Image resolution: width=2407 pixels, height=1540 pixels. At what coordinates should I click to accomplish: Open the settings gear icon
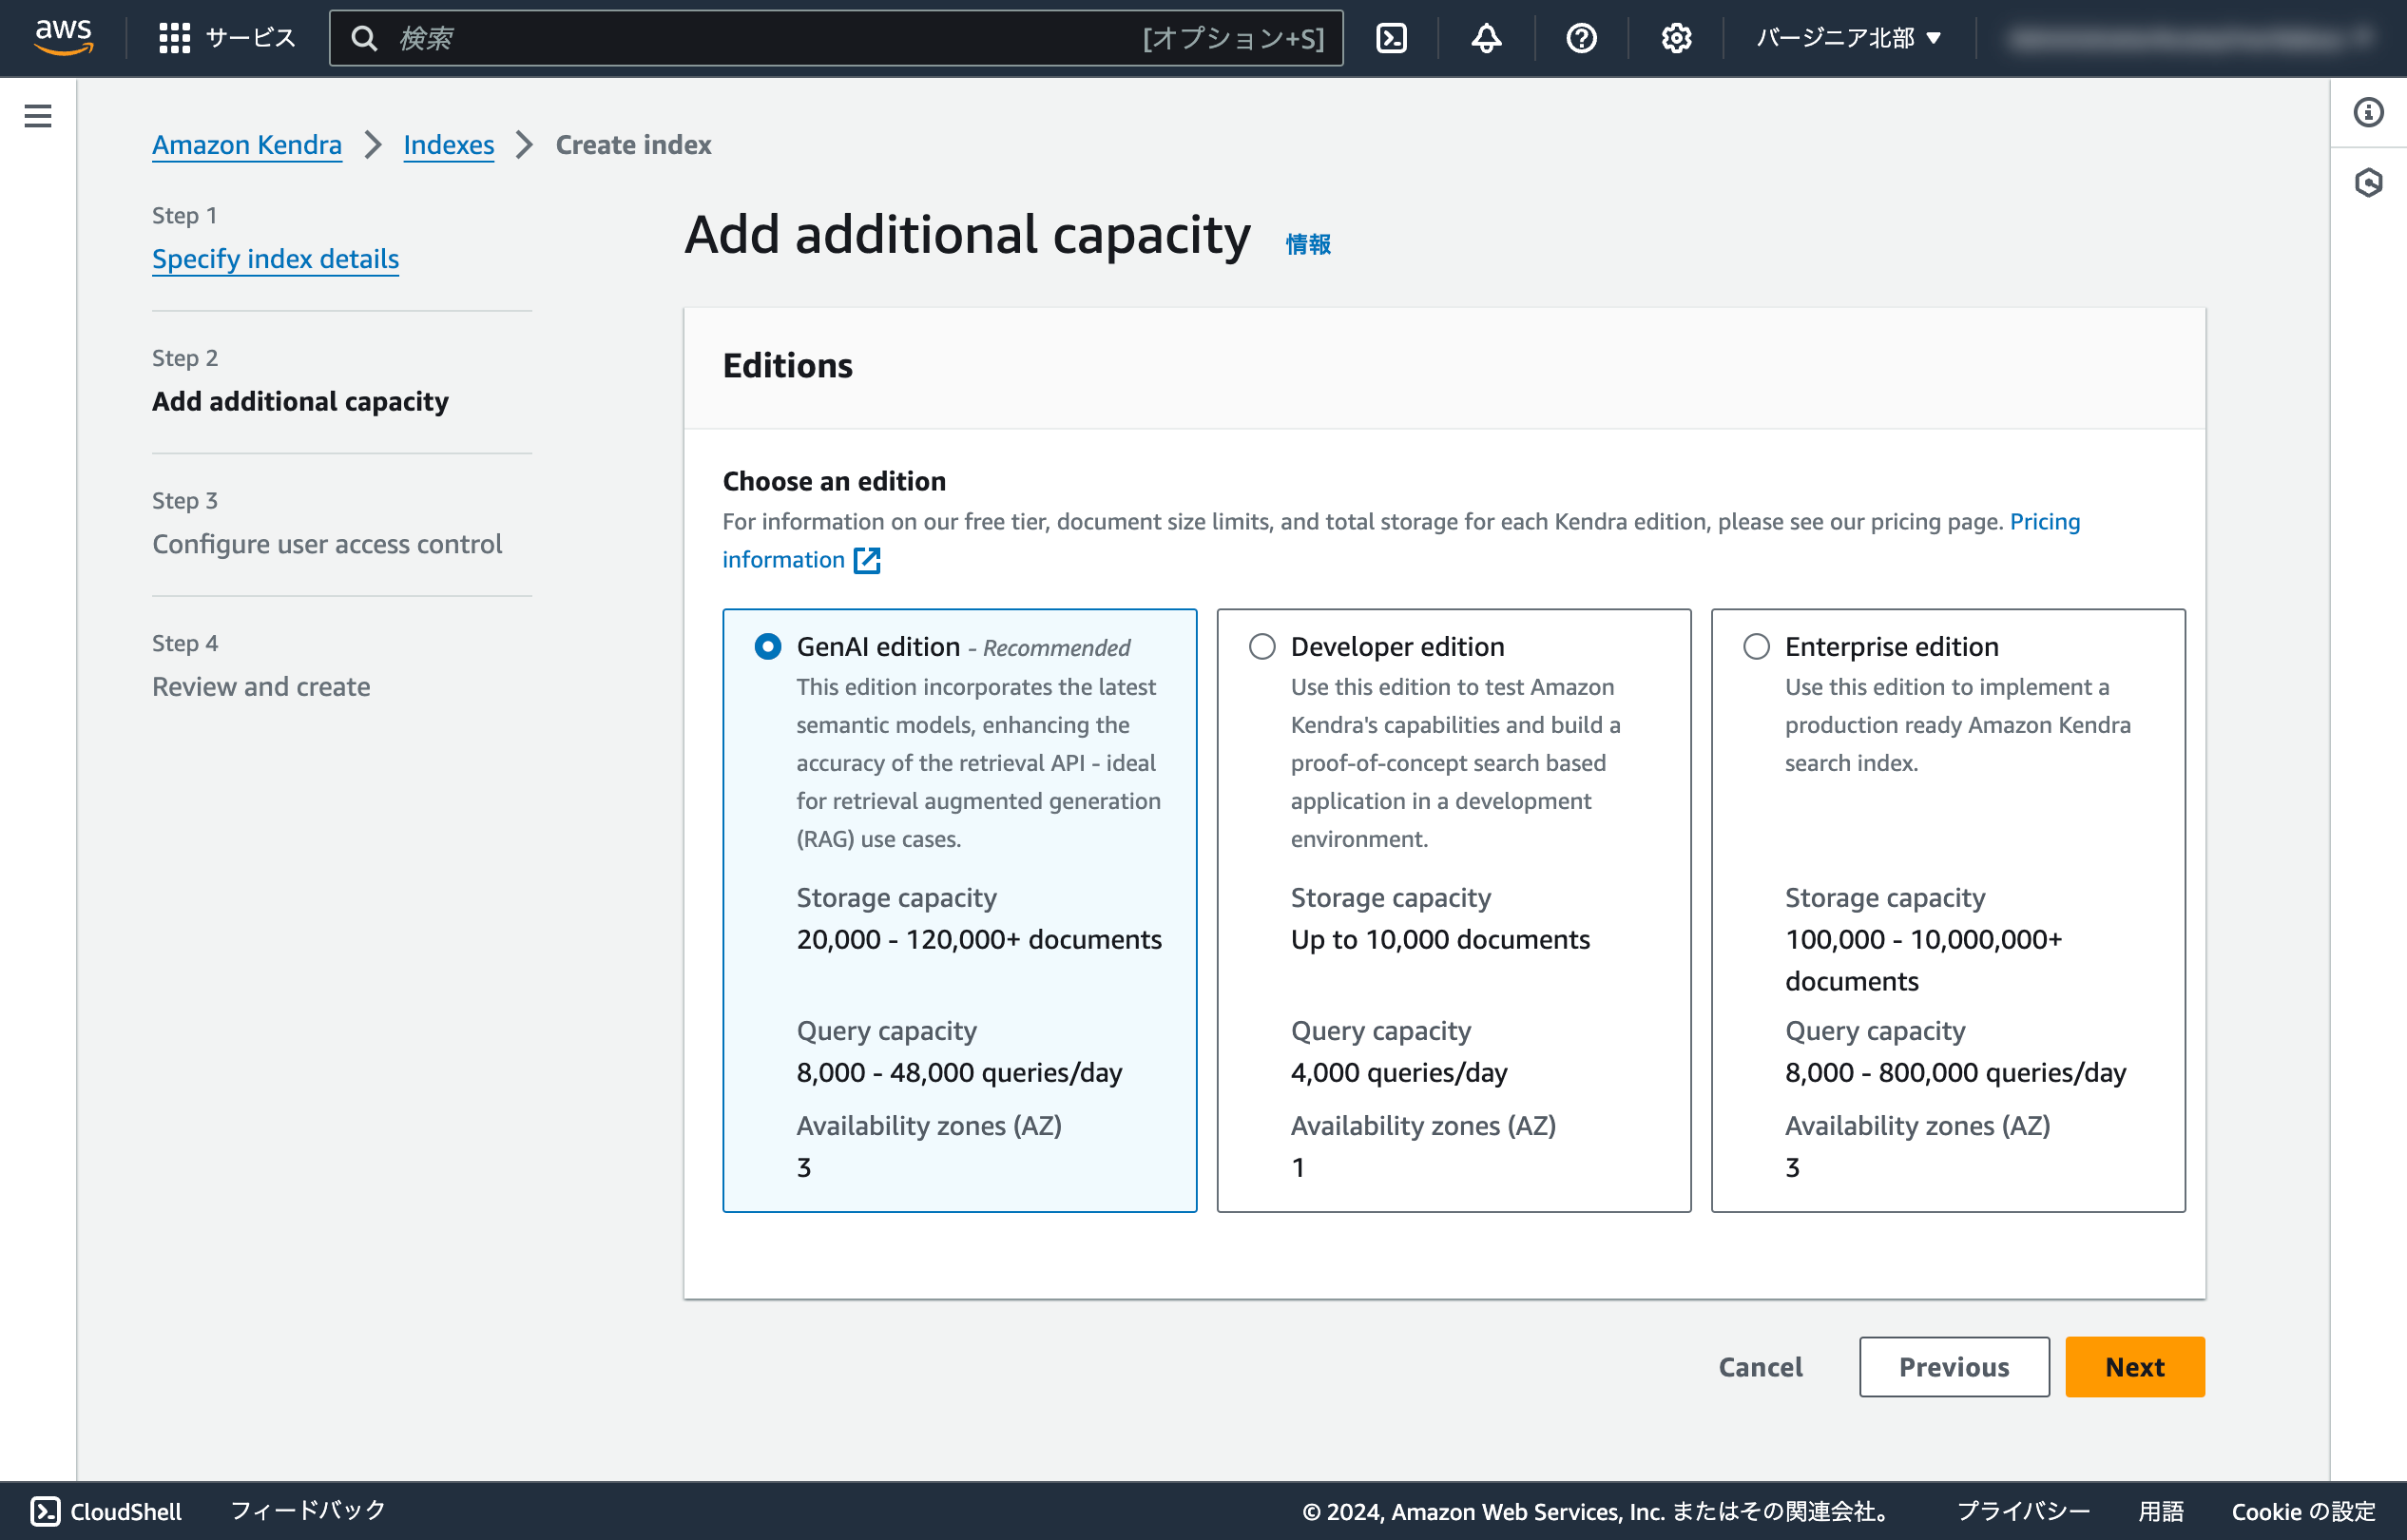[x=1676, y=38]
